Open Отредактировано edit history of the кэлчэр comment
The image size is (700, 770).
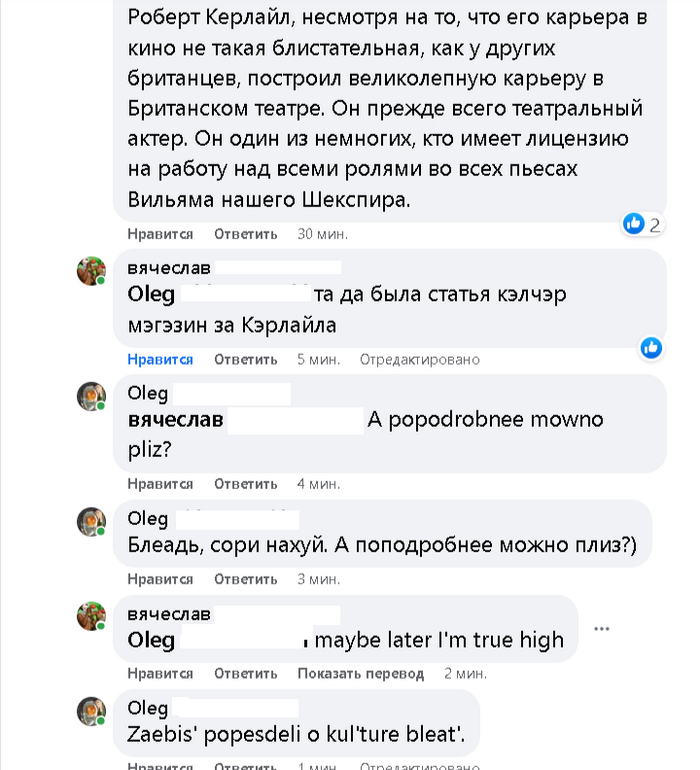tap(420, 359)
